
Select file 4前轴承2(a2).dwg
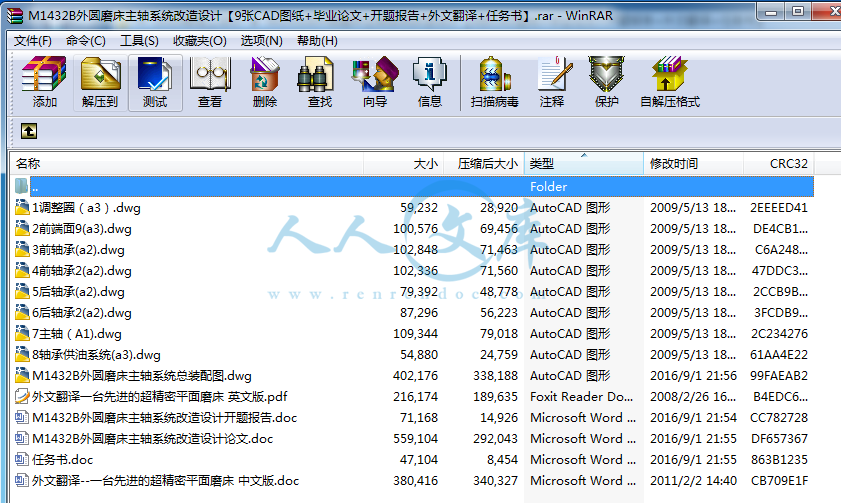[x=82, y=270]
